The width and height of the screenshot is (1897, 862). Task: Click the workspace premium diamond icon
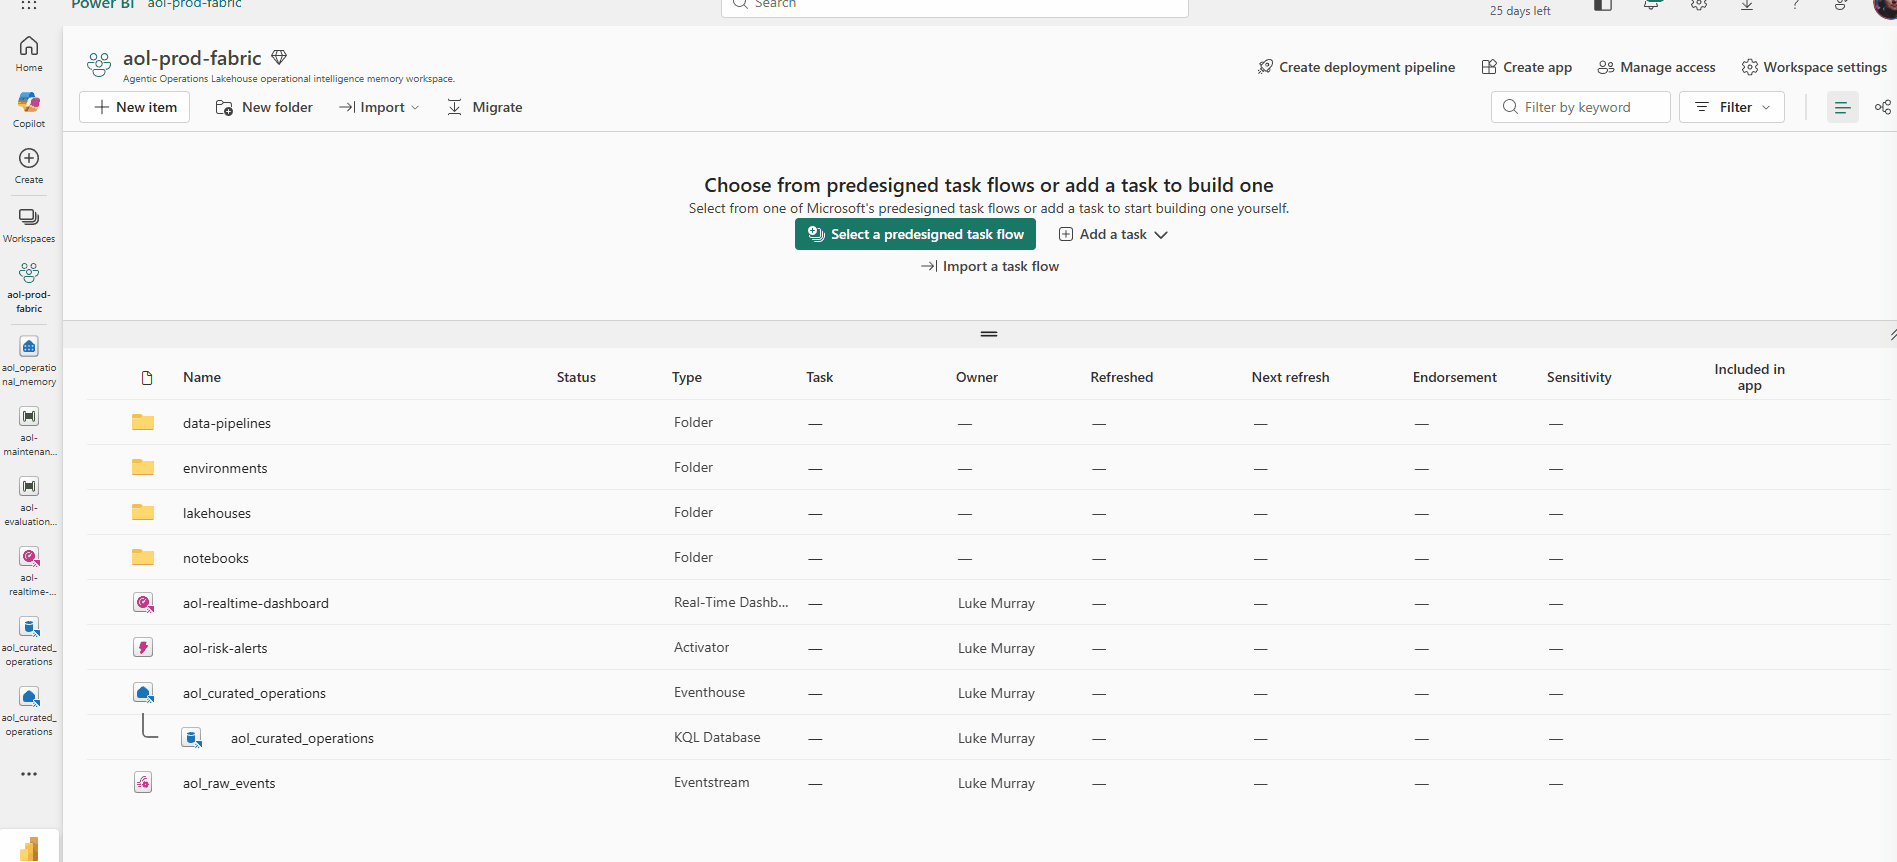pyautogui.click(x=279, y=58)
